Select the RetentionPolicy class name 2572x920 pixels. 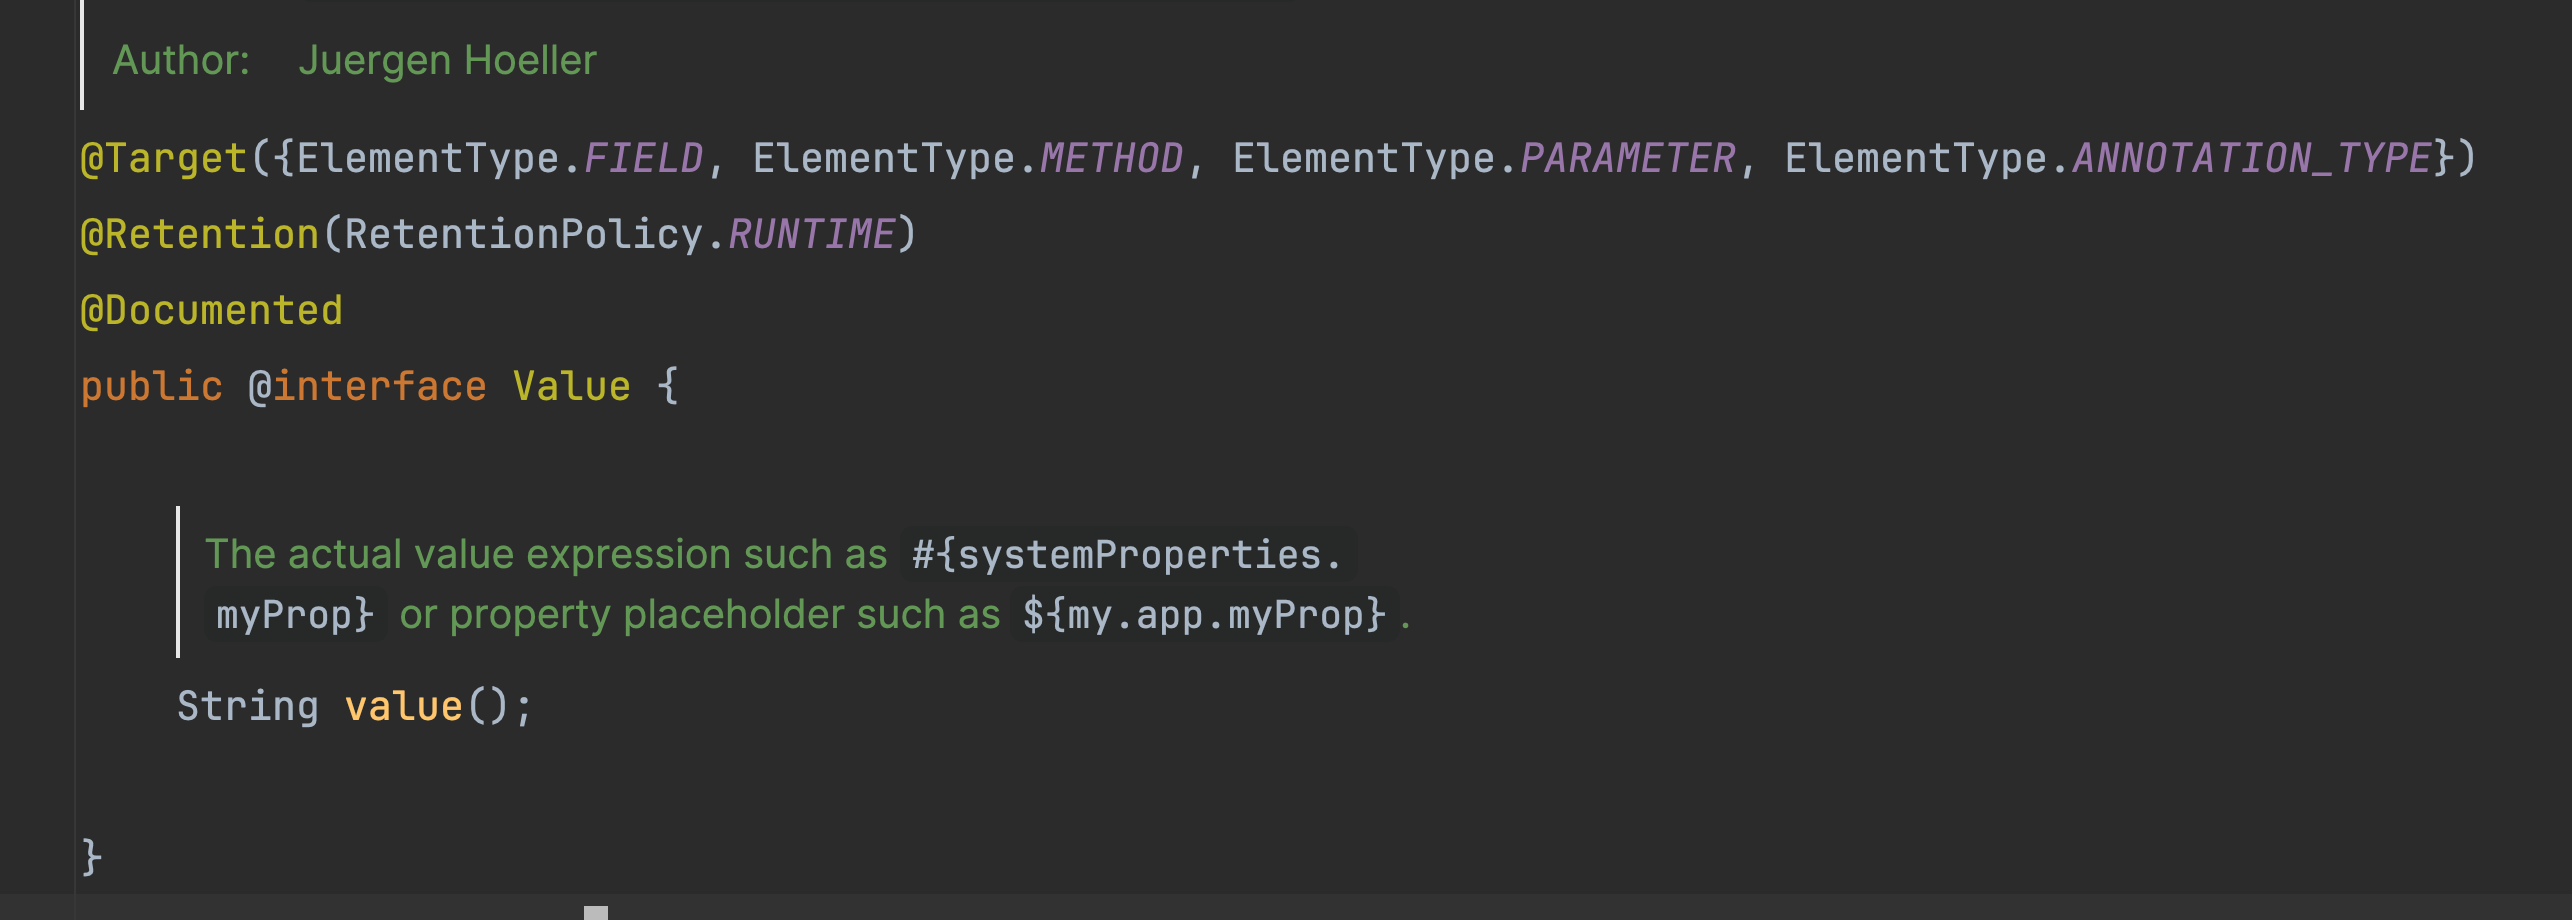point(524,234)
